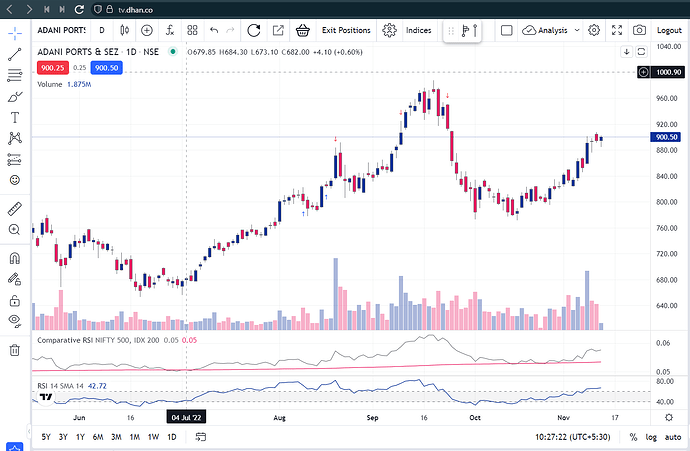This screenshot has width=690, height=451.
Task: Click the chart refresh icon in toolbar
Action: (x=253, y=30)
